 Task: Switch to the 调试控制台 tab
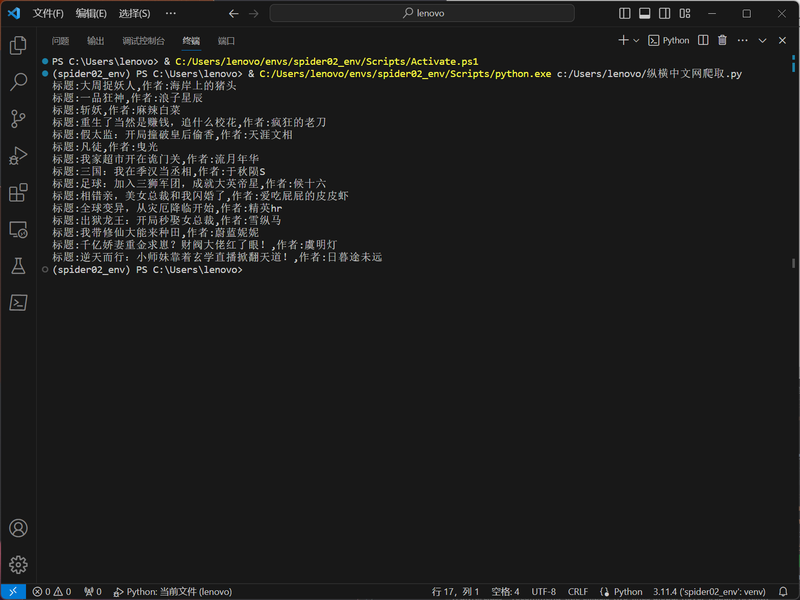(143, 41)
